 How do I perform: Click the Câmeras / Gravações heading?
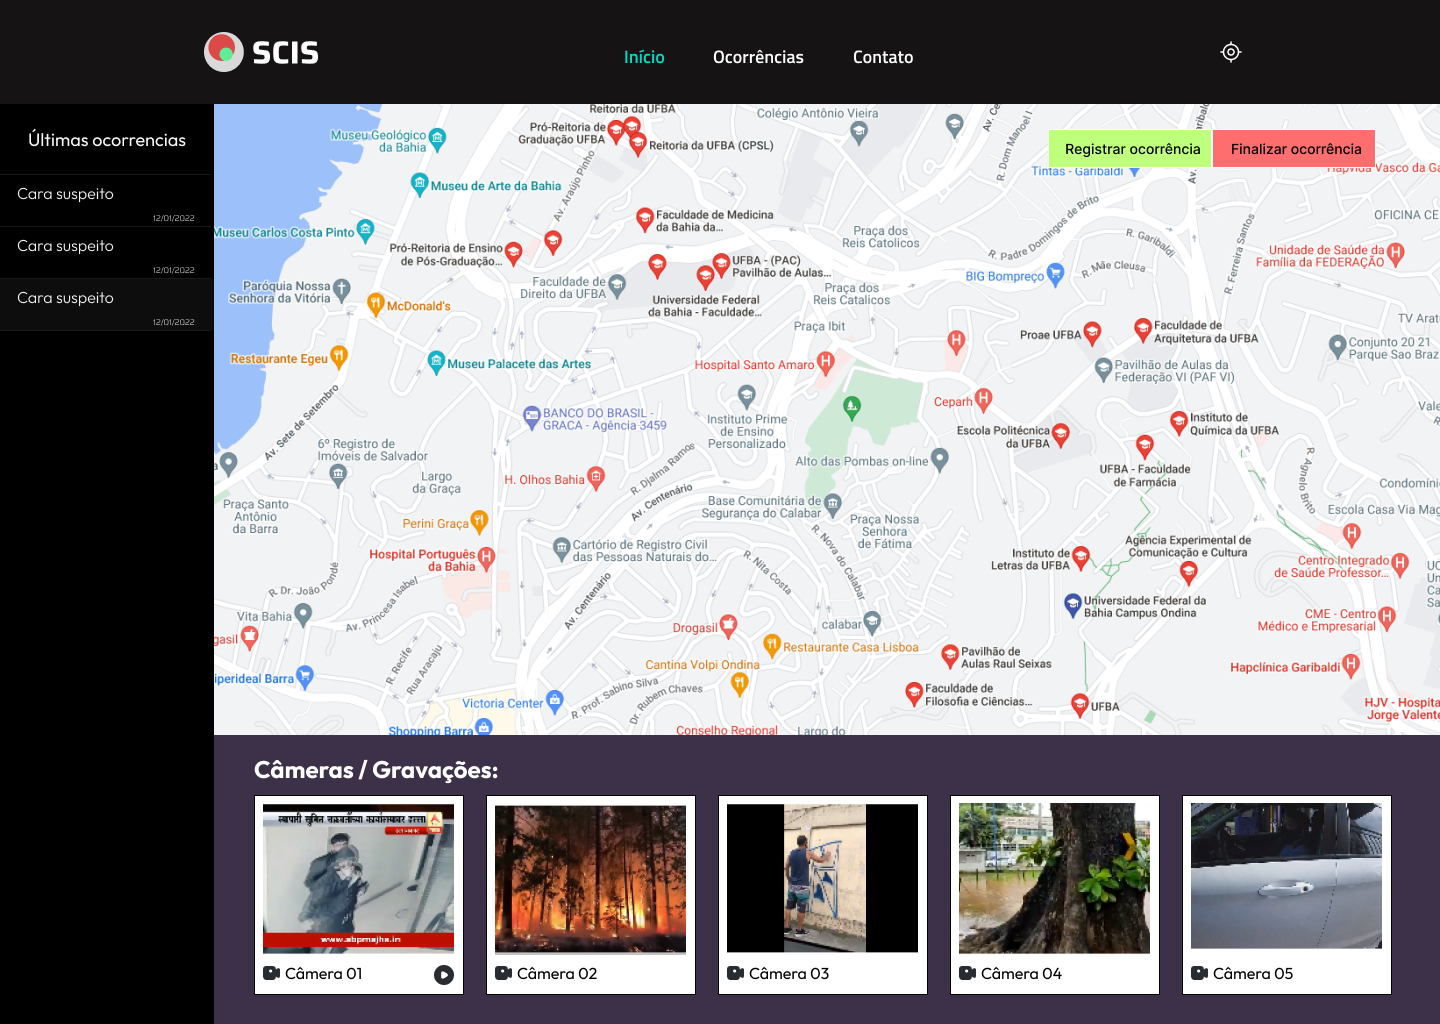[376, 770]
